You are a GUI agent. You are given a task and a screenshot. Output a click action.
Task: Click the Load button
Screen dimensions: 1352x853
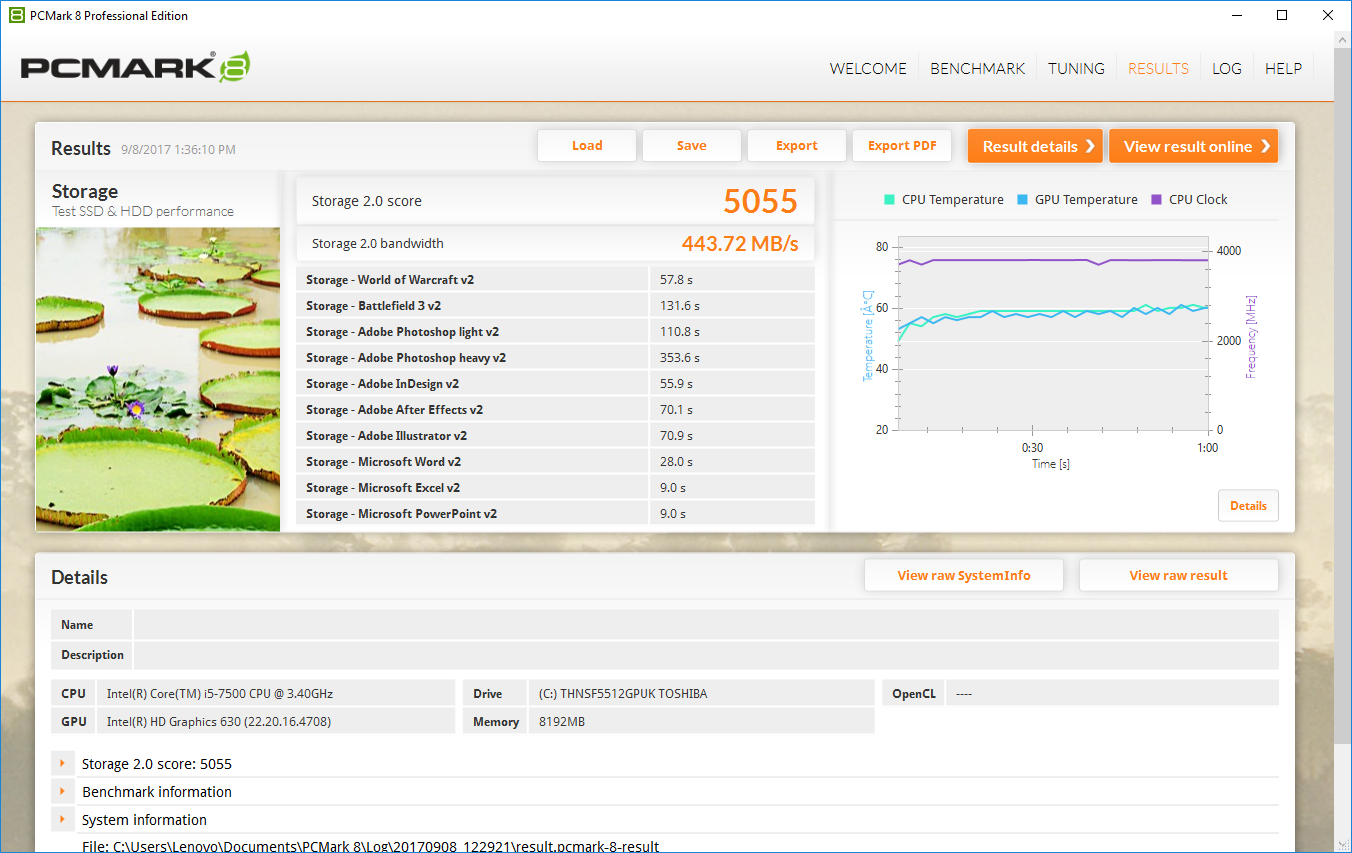point(587,145)
